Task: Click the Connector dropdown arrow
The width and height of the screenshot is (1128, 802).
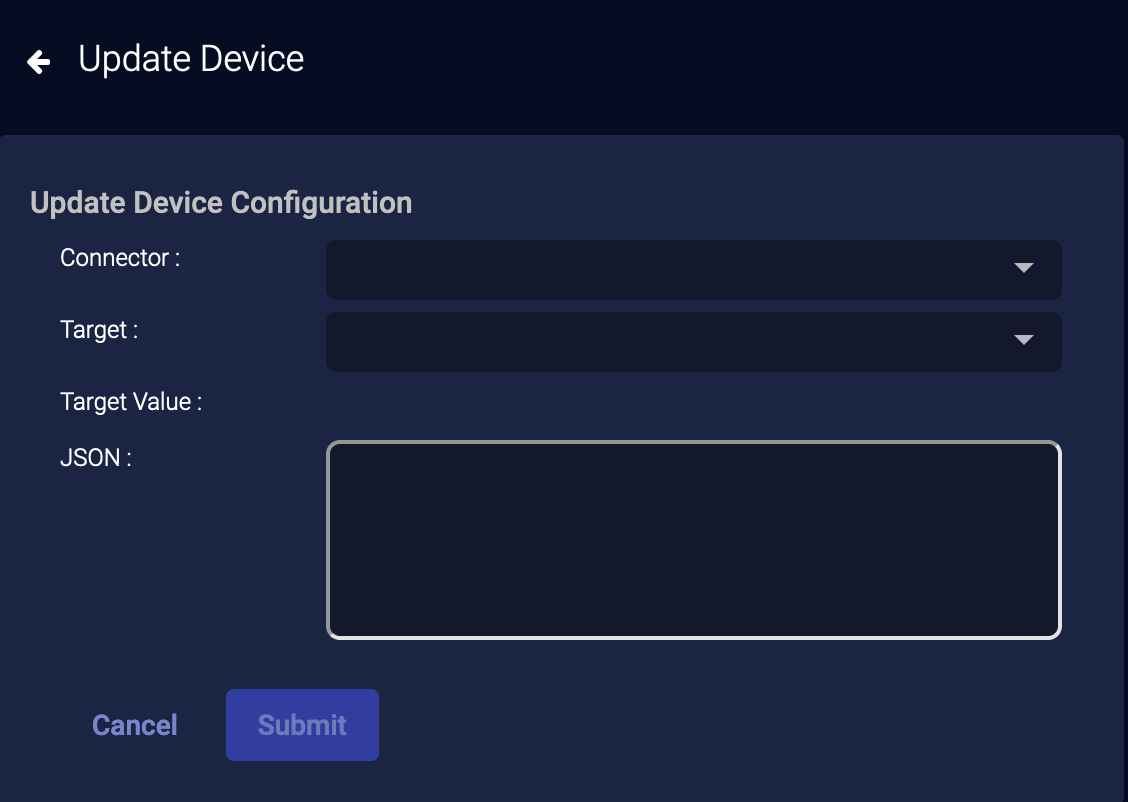Action: [1023, 268]
